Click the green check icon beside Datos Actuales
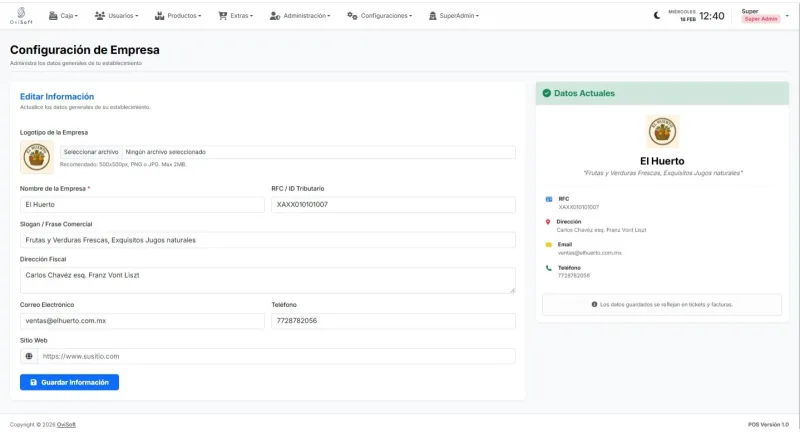 (x=546, y=93)
